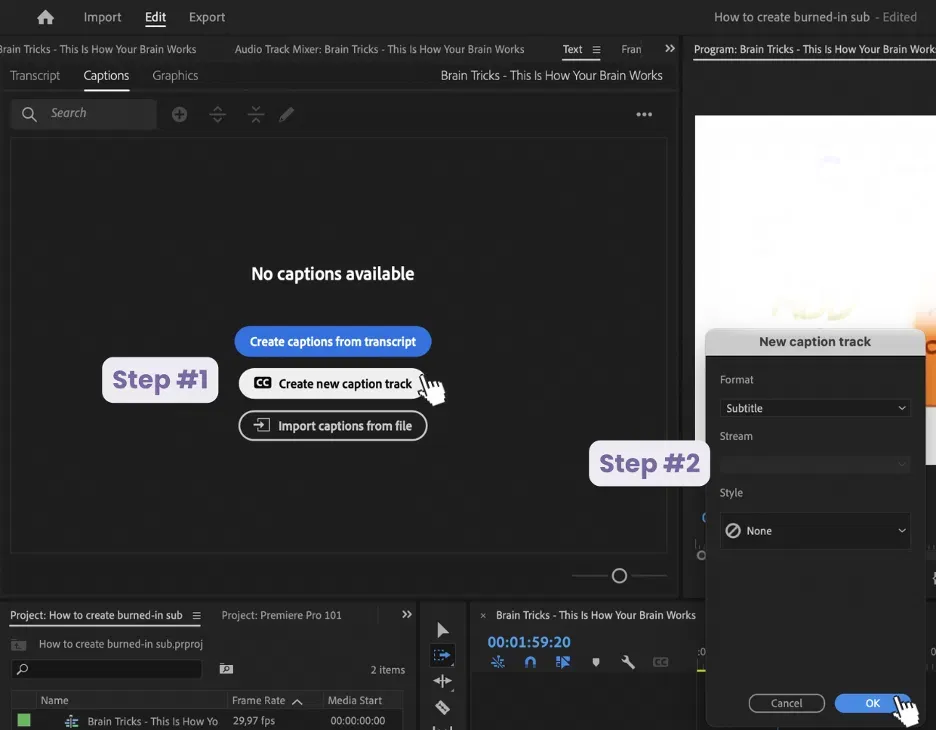936x730 pixels.
Task: Select the Ripple Edit tool
Action: click(x=442, y=681)
